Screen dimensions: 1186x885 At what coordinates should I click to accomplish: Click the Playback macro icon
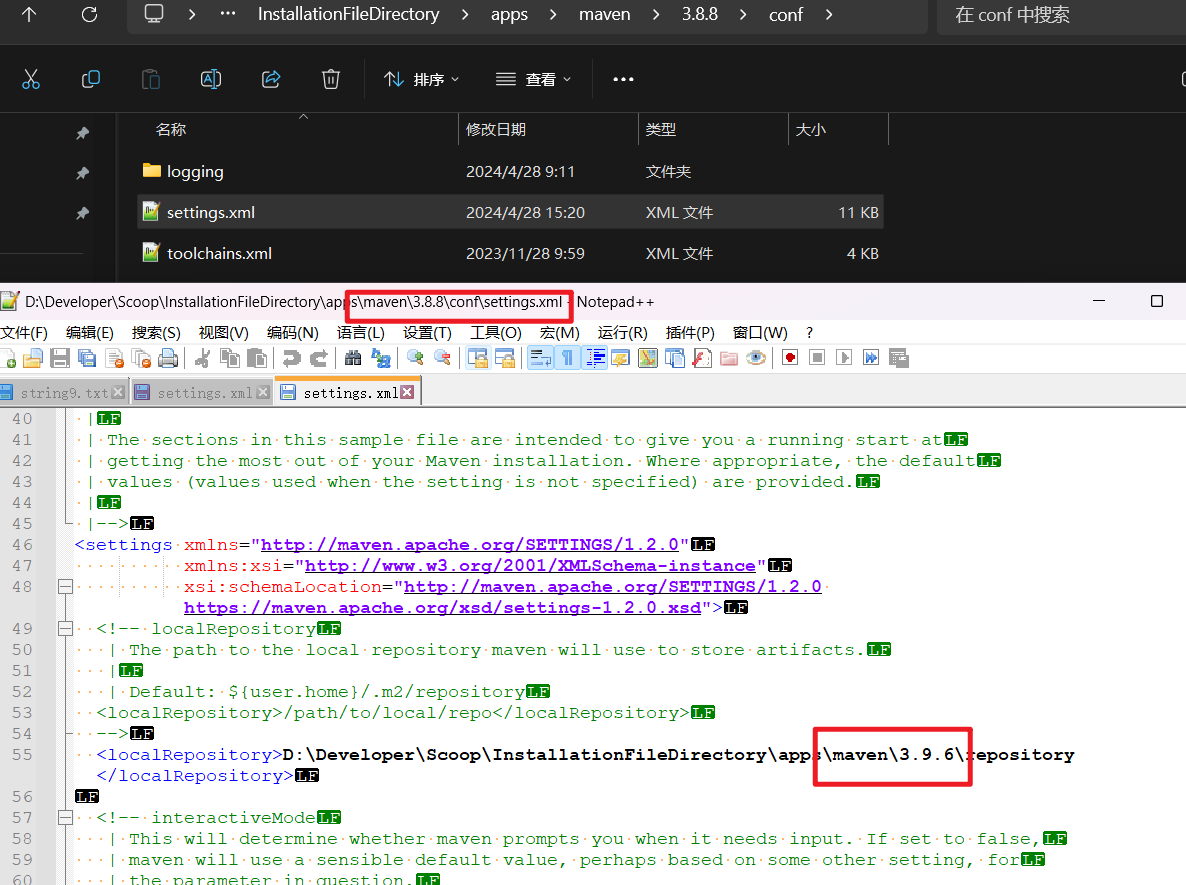point(844,359)
